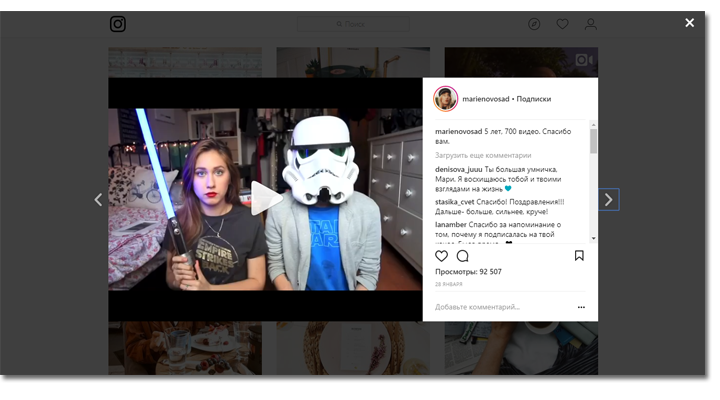This screenshot has height=400, width=720.
Task: Open the denisova_juuu commenter profile
Action: point(458,169)
